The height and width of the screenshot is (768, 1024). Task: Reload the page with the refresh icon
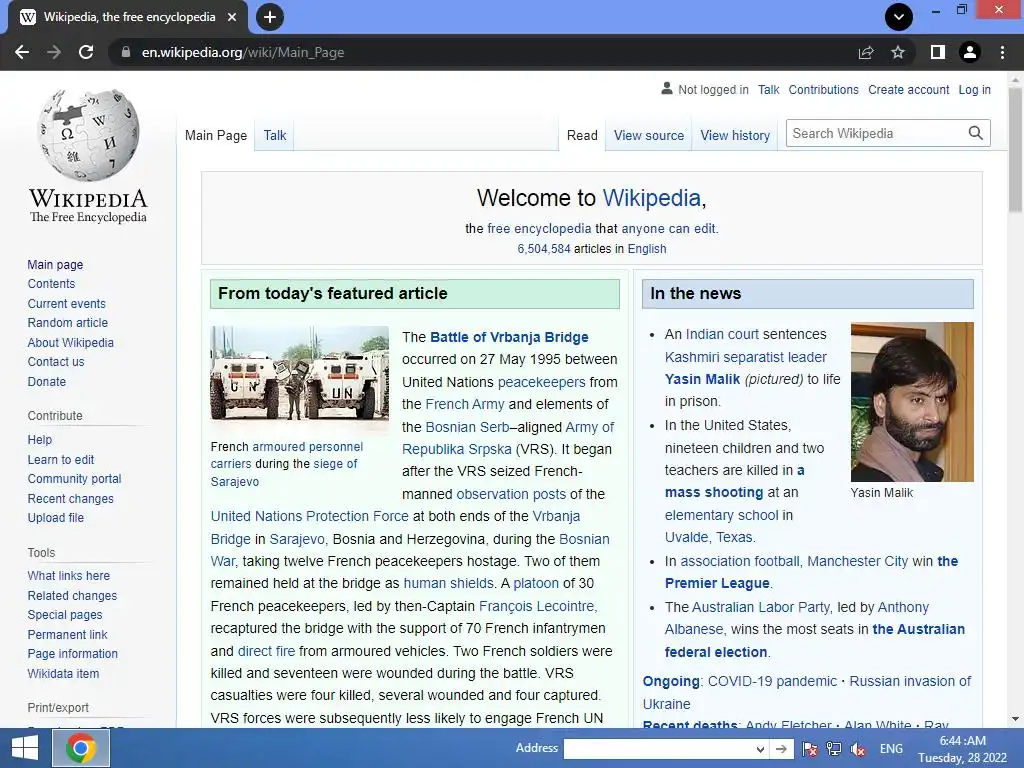click(86, 52)
